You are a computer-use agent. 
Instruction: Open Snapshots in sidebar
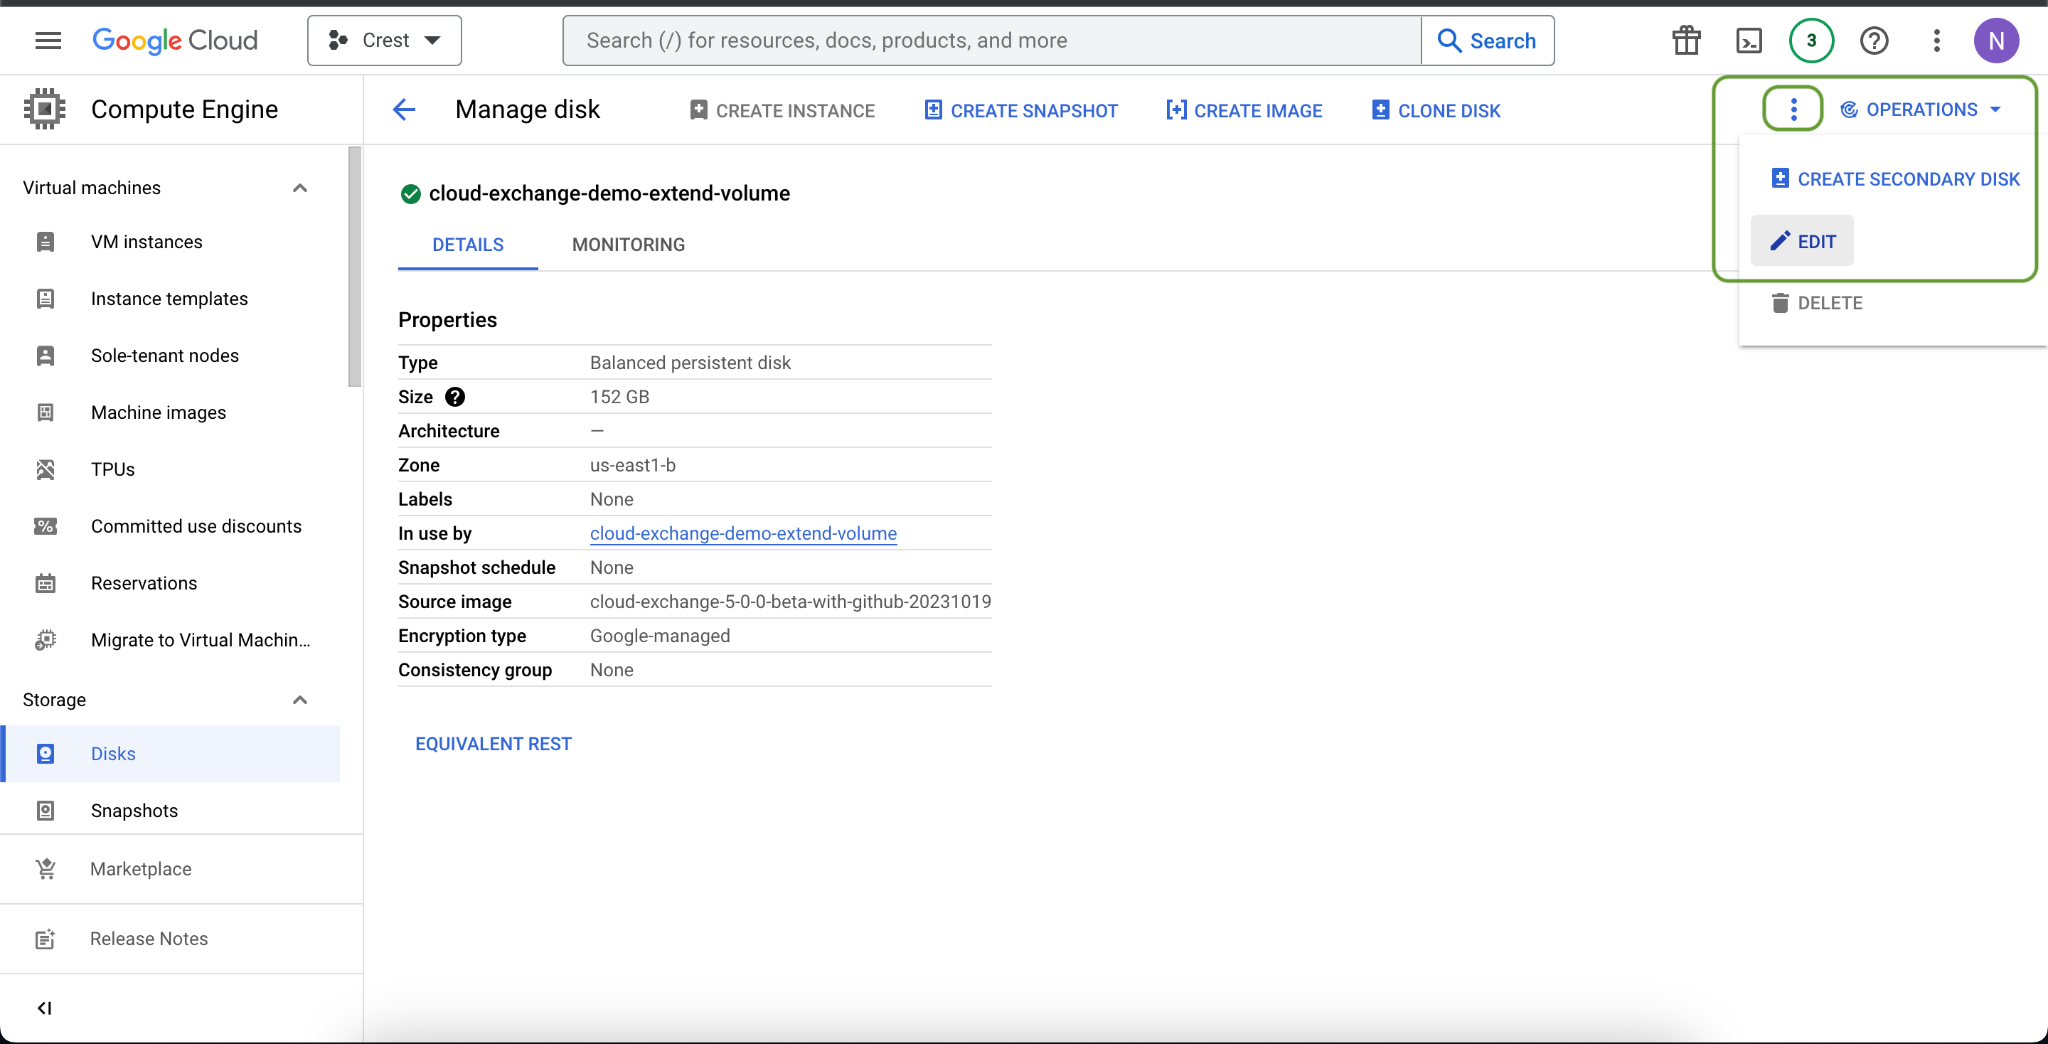point(134,811)
